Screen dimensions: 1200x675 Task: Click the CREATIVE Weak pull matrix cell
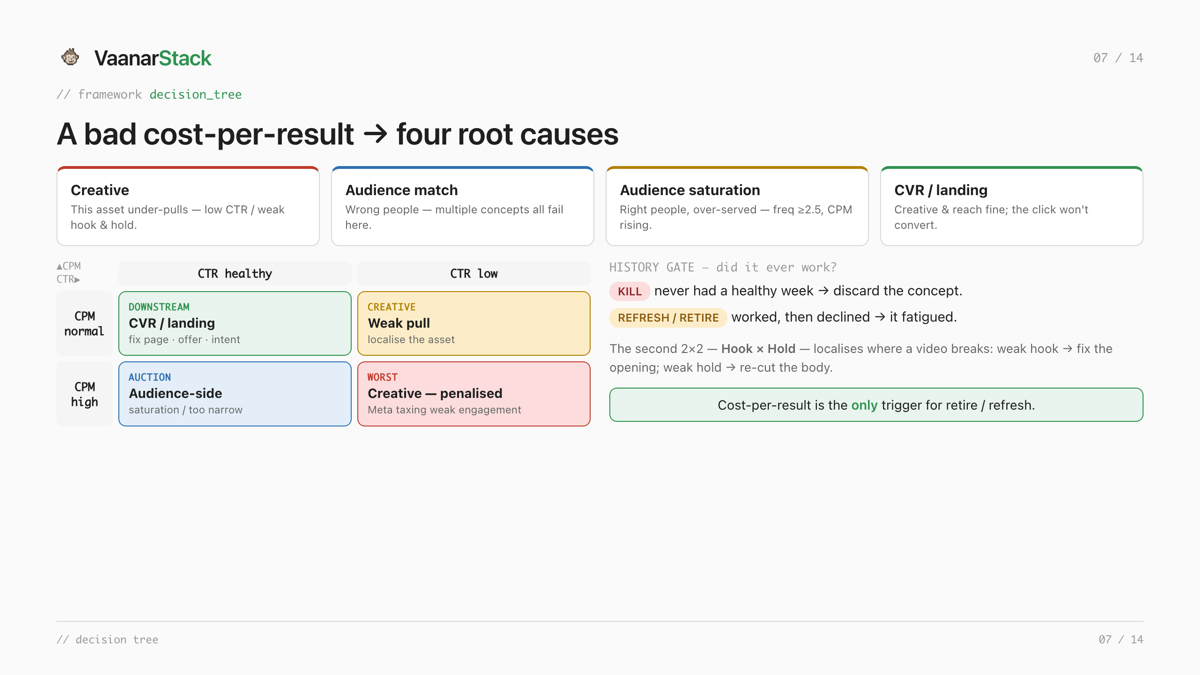tap(474, 324)
